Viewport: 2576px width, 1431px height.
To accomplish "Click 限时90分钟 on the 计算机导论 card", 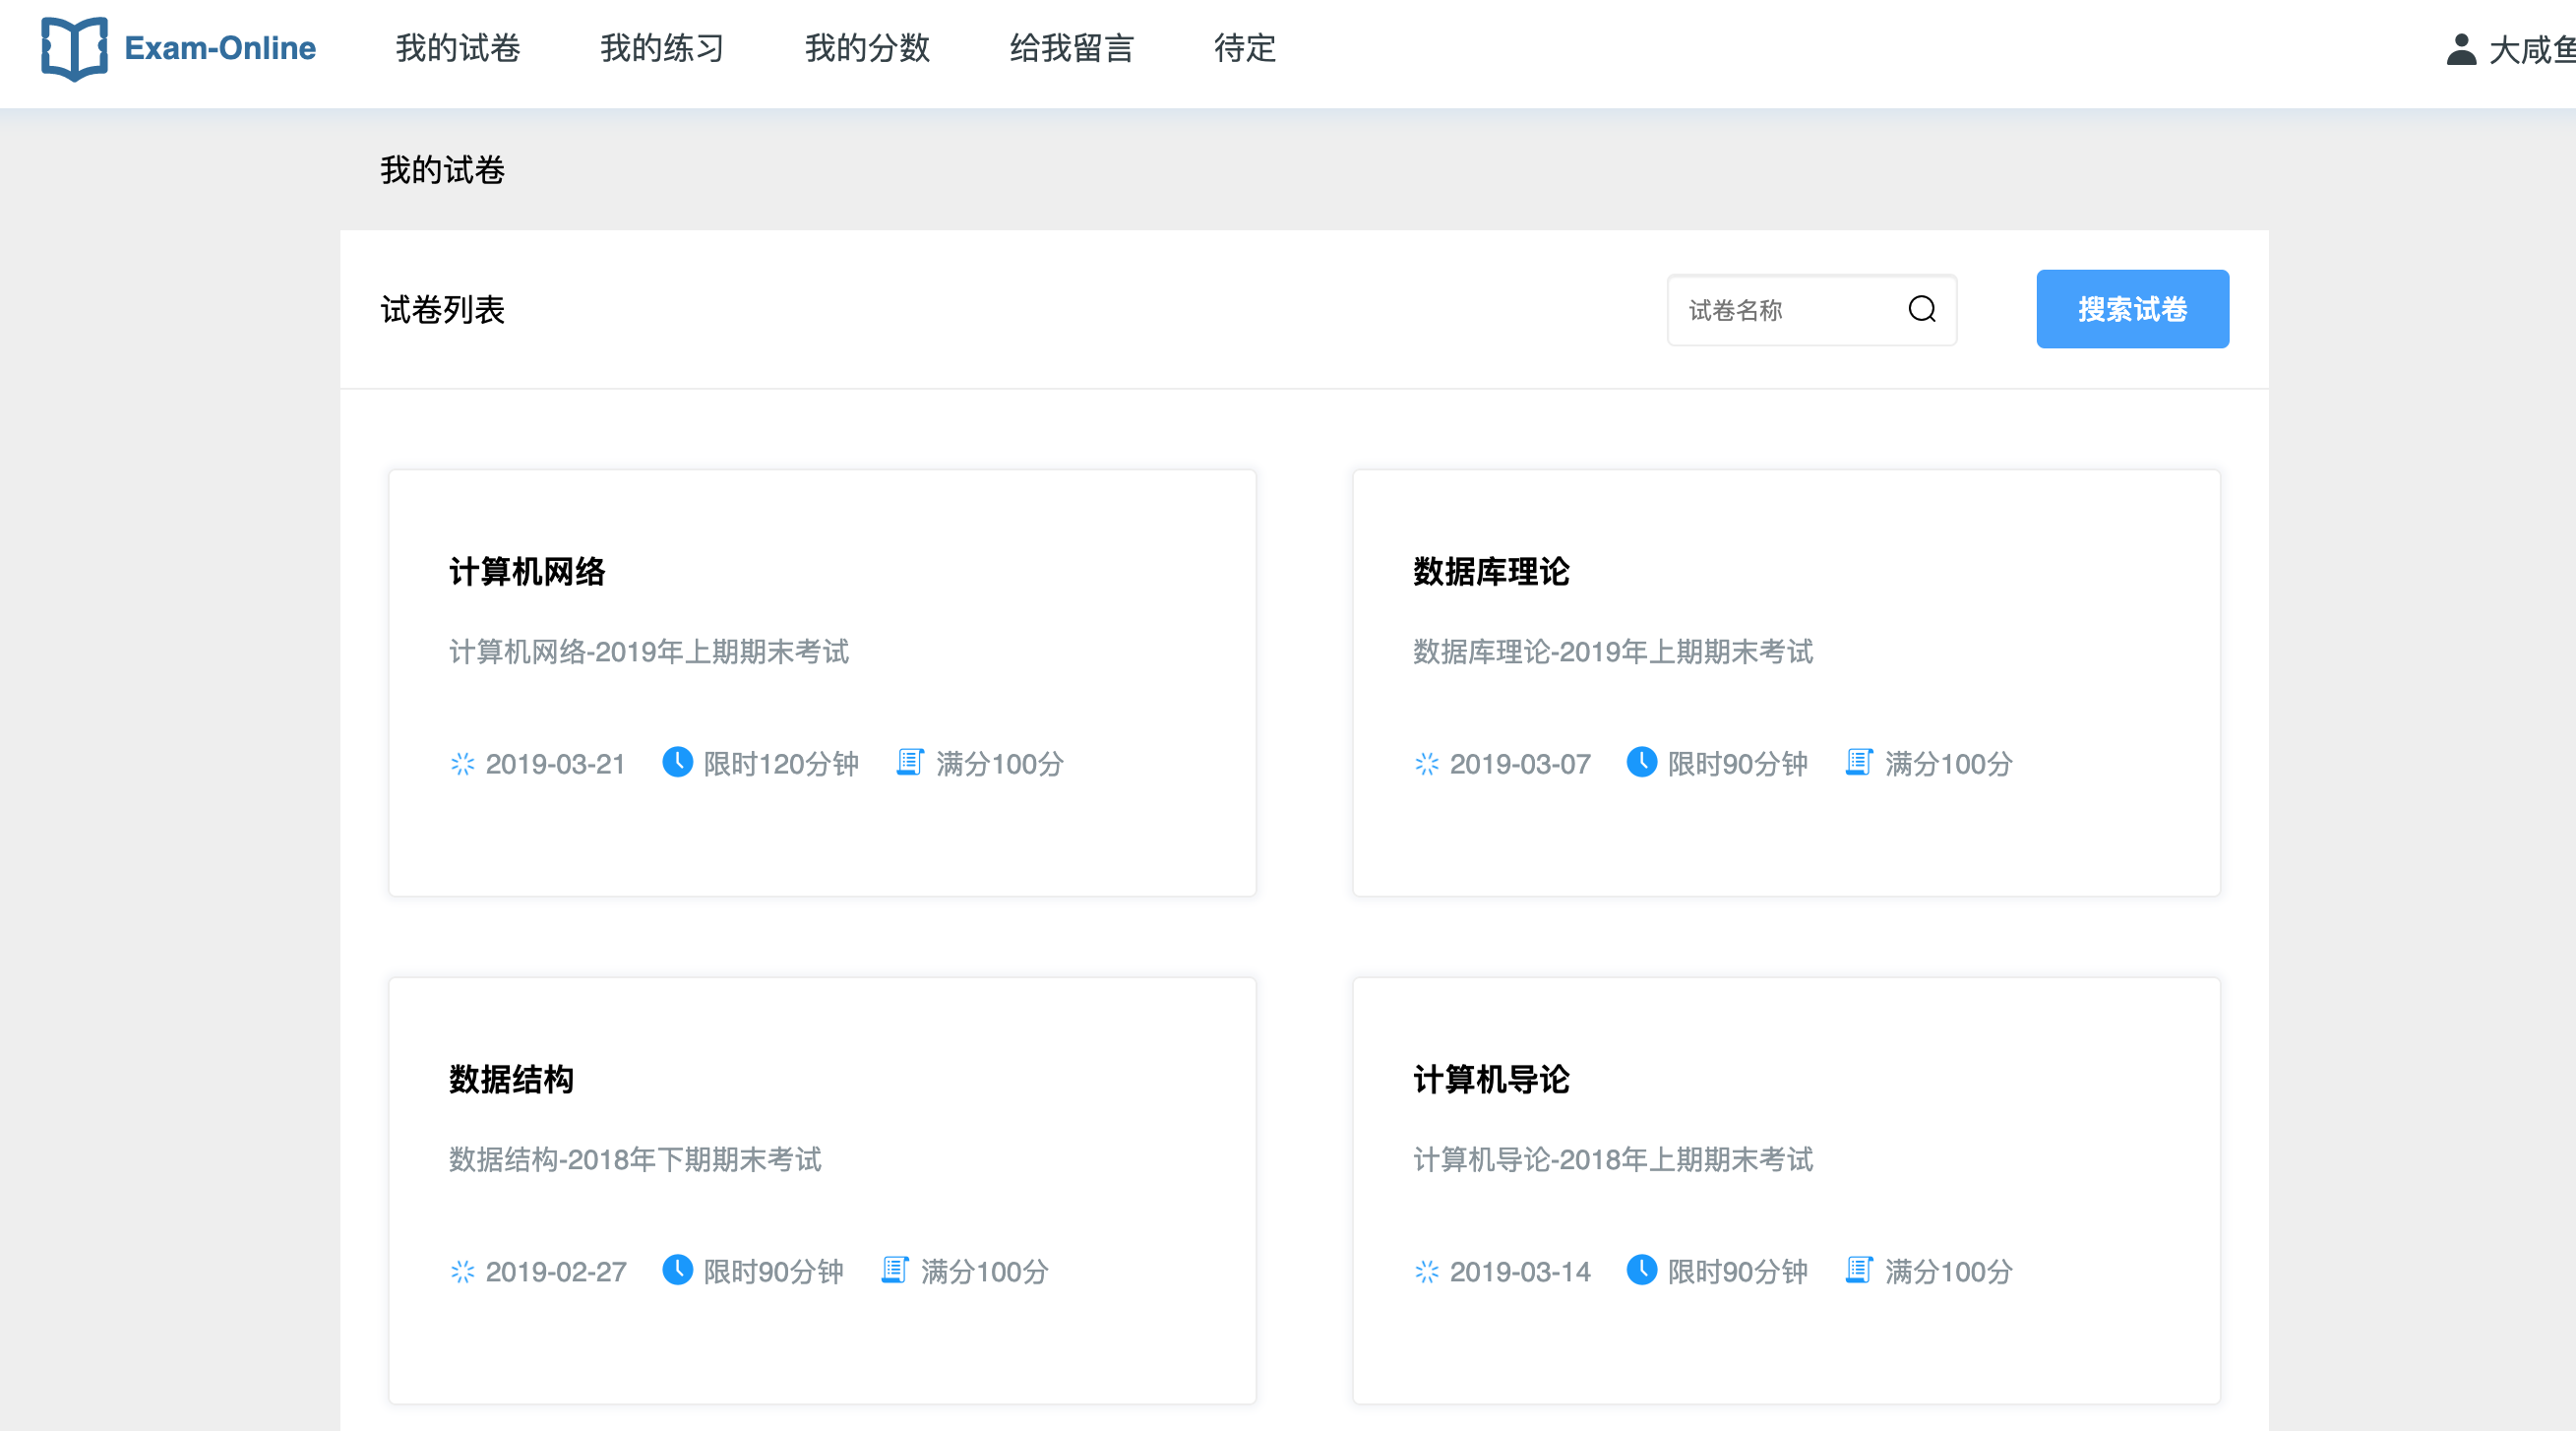I will [x=1738, y=1272].
